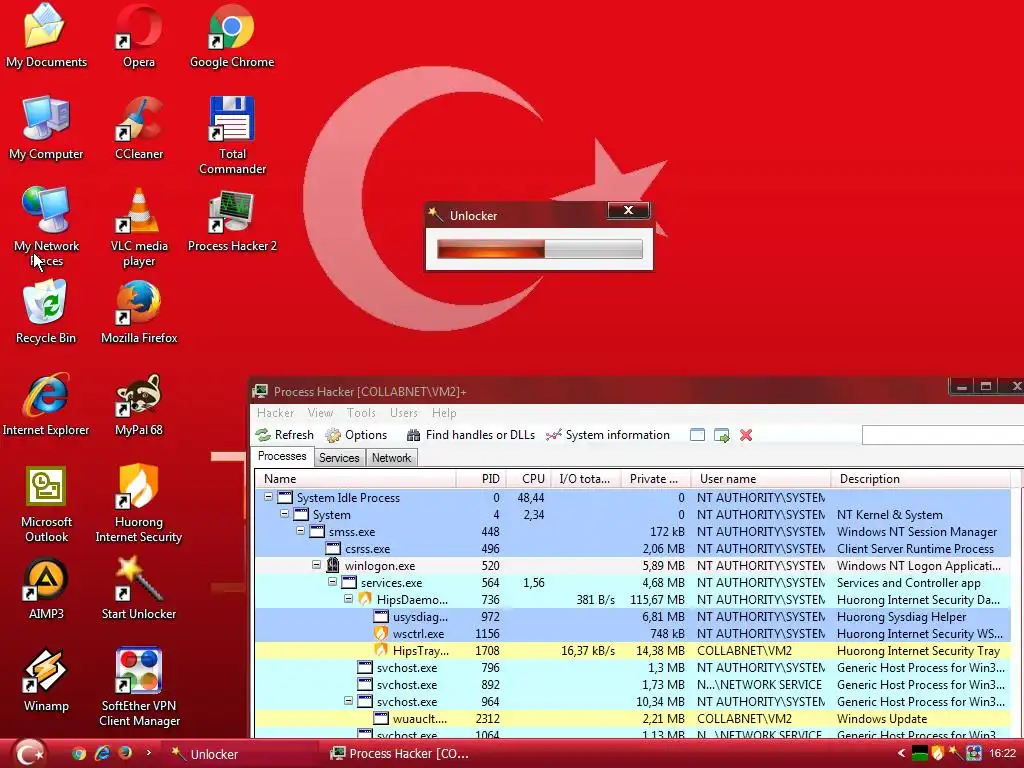Screen dimensions: 1024x768
Task: Open My Network Places icon
Action: pyautogui.click(x=46, y=227)
